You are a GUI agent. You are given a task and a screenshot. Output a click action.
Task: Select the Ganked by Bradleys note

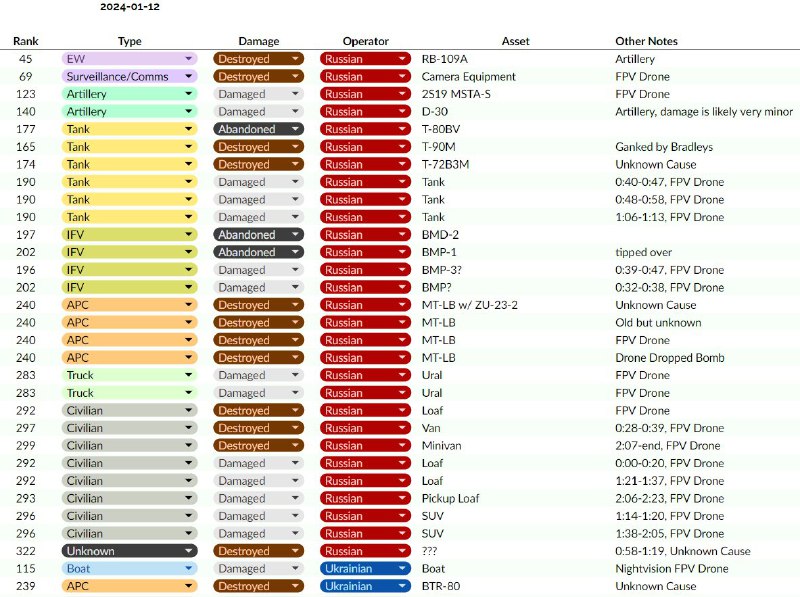tap(664, 146)
